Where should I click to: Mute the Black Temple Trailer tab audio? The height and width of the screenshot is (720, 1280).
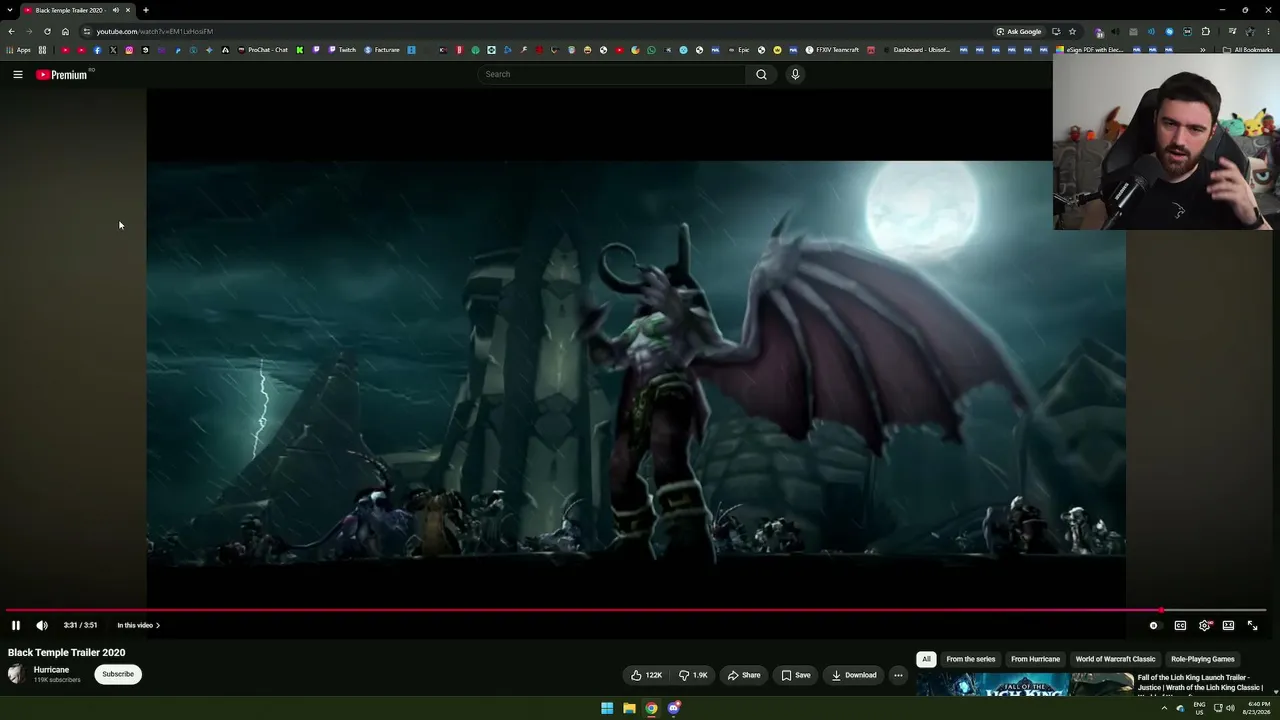(116, 10)
